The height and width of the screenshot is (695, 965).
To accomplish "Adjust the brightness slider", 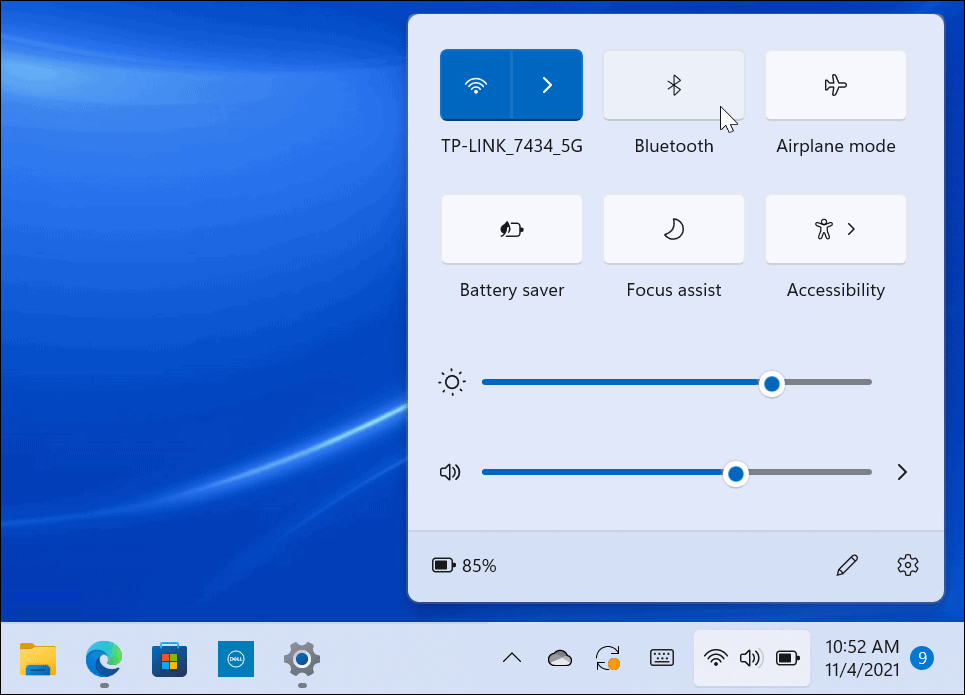I will [x=771, y=383].
